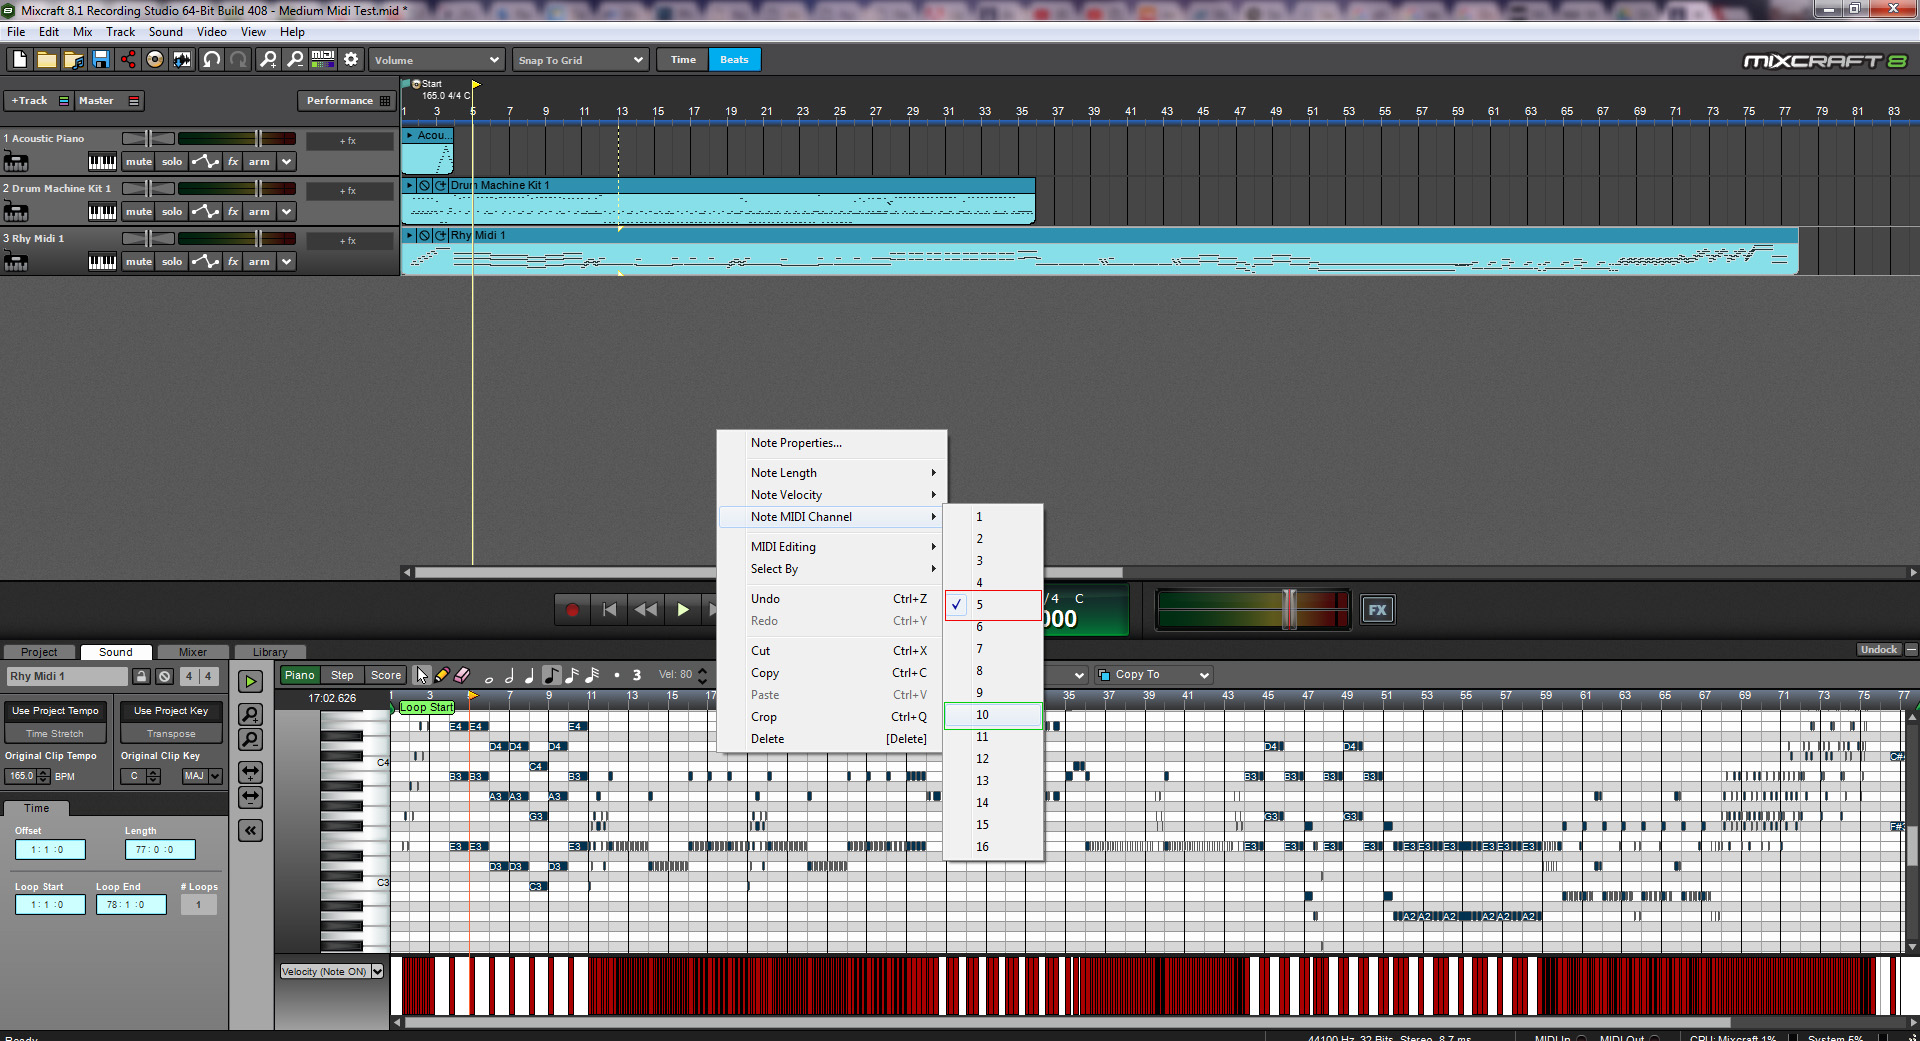
Task: Open the Snap To Grid dropdown
Action: pyautogui.click(x=580, y=60)
